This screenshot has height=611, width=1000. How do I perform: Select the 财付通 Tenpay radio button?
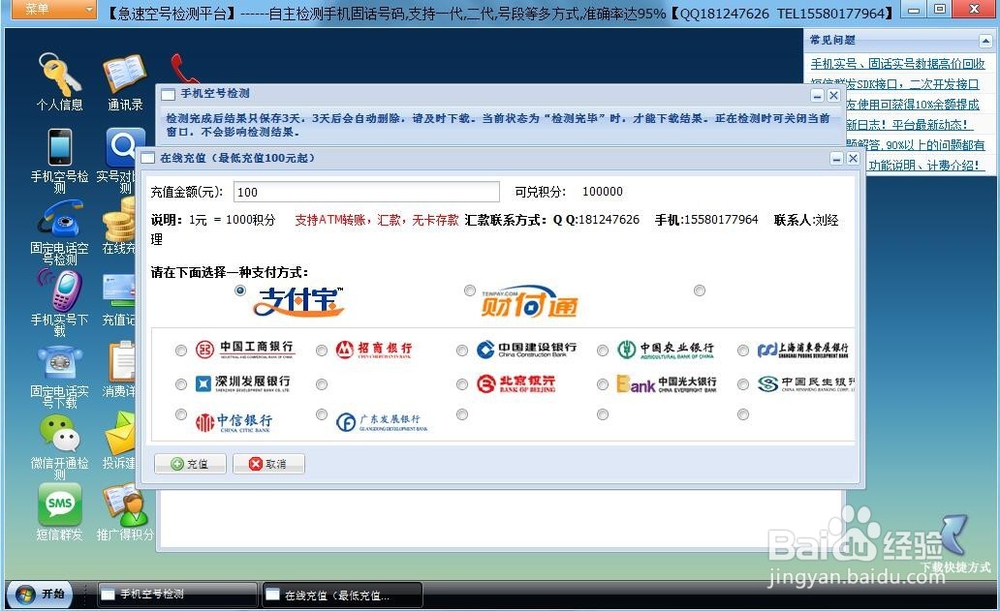tap(469, 290)
